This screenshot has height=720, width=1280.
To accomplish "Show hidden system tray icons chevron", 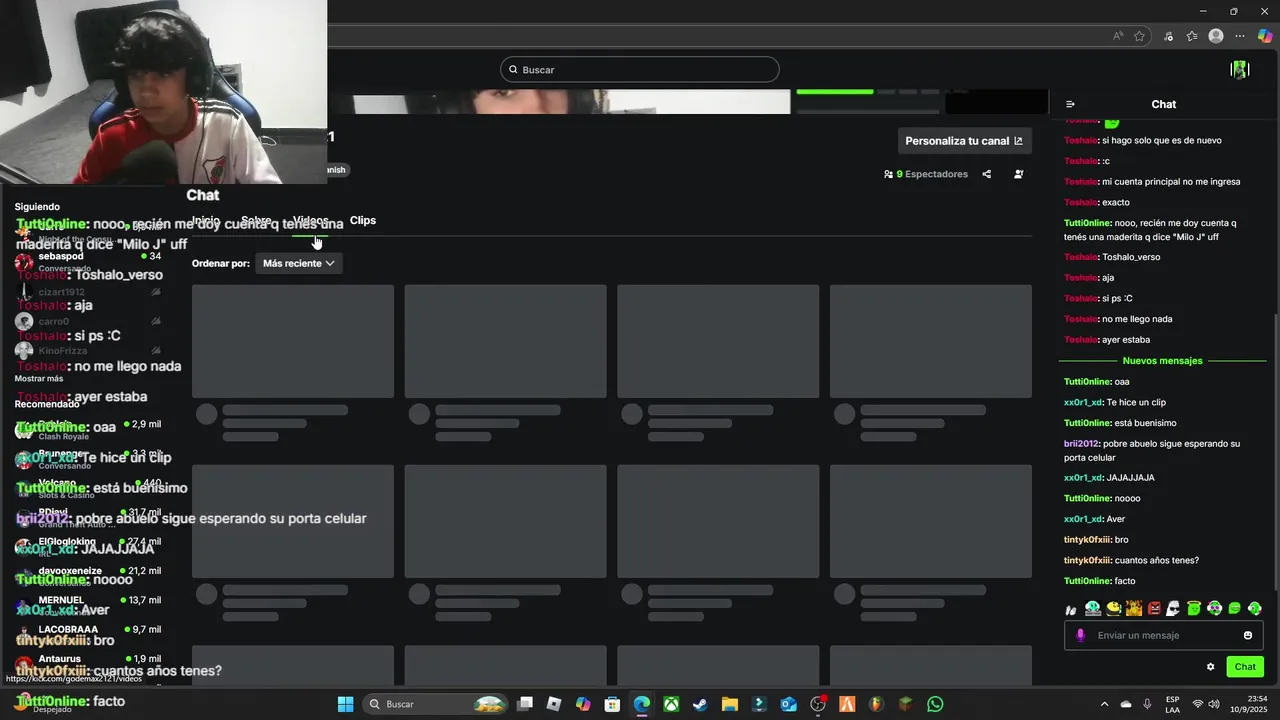I will coord(1104,704).
